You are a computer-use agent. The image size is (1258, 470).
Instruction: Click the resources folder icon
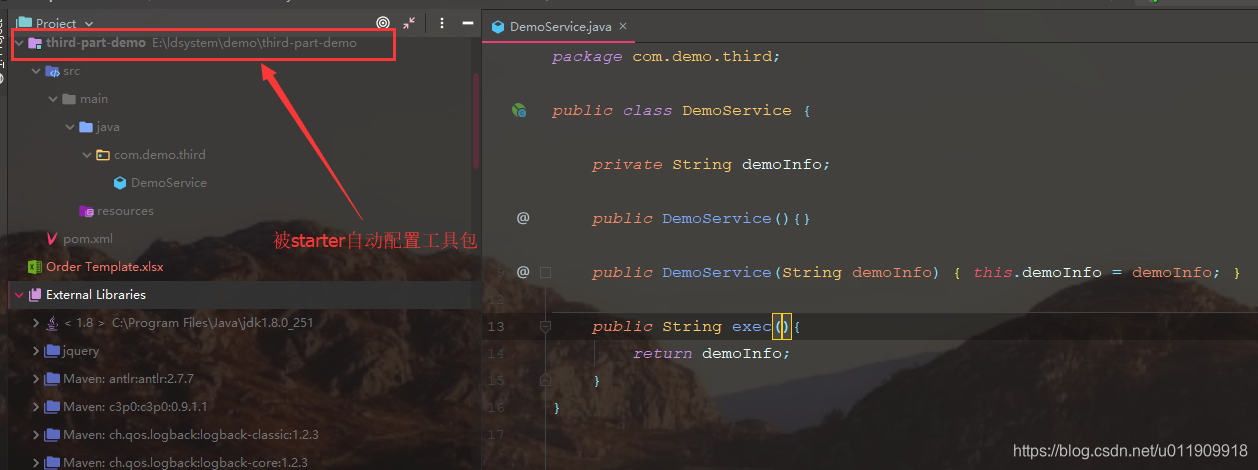[86, 211]
